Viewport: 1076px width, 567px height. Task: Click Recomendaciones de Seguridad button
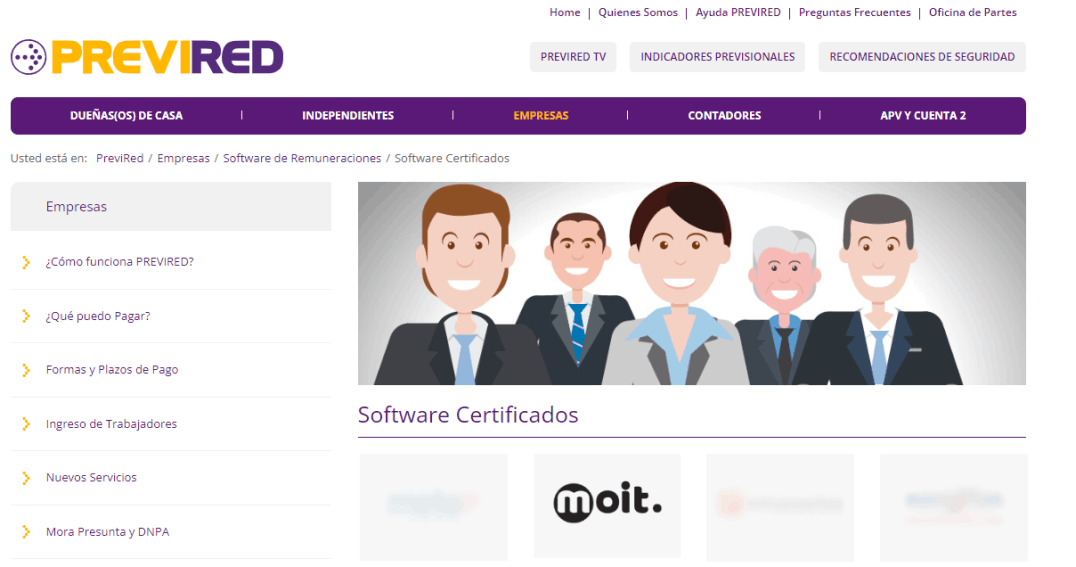point(922,57)
